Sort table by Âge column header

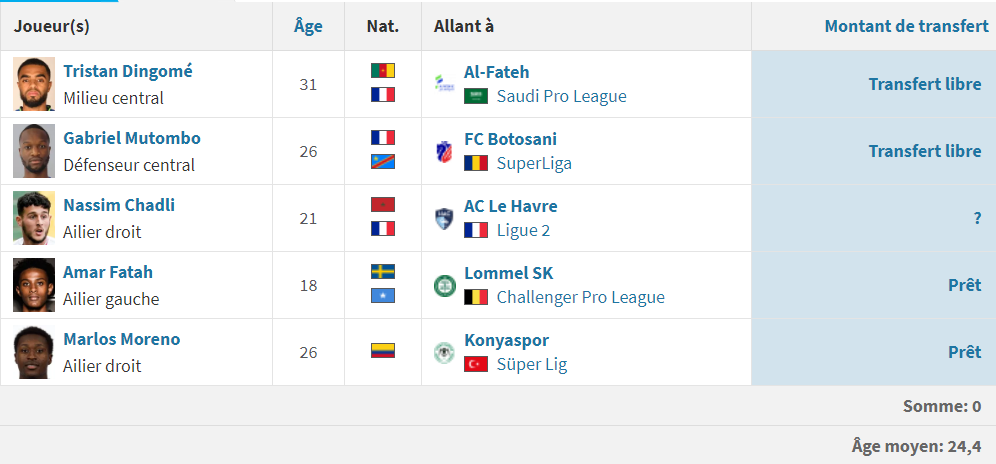(x=308, y=26)
